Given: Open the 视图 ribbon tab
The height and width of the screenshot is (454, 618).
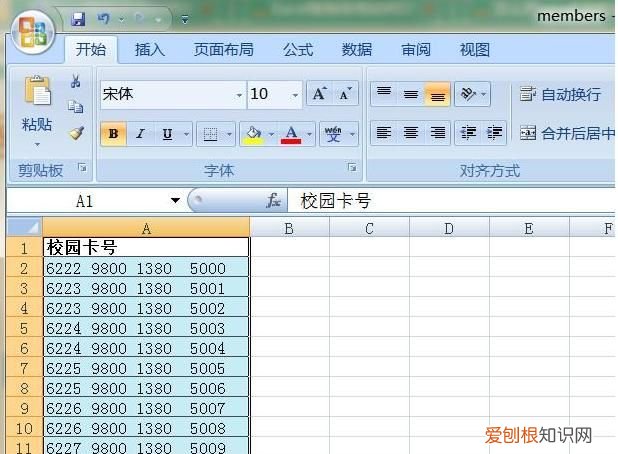Looking at the screenshot, I should click(475, 50).
